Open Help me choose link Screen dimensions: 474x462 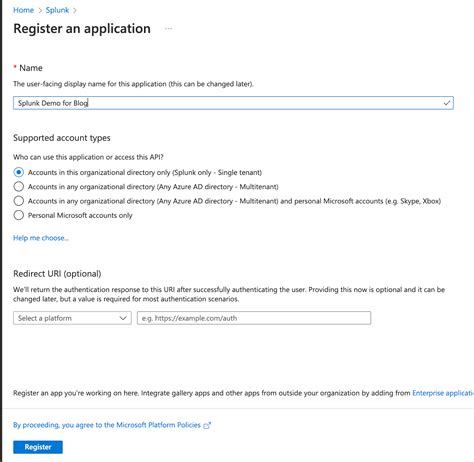[x=41, y=238]
